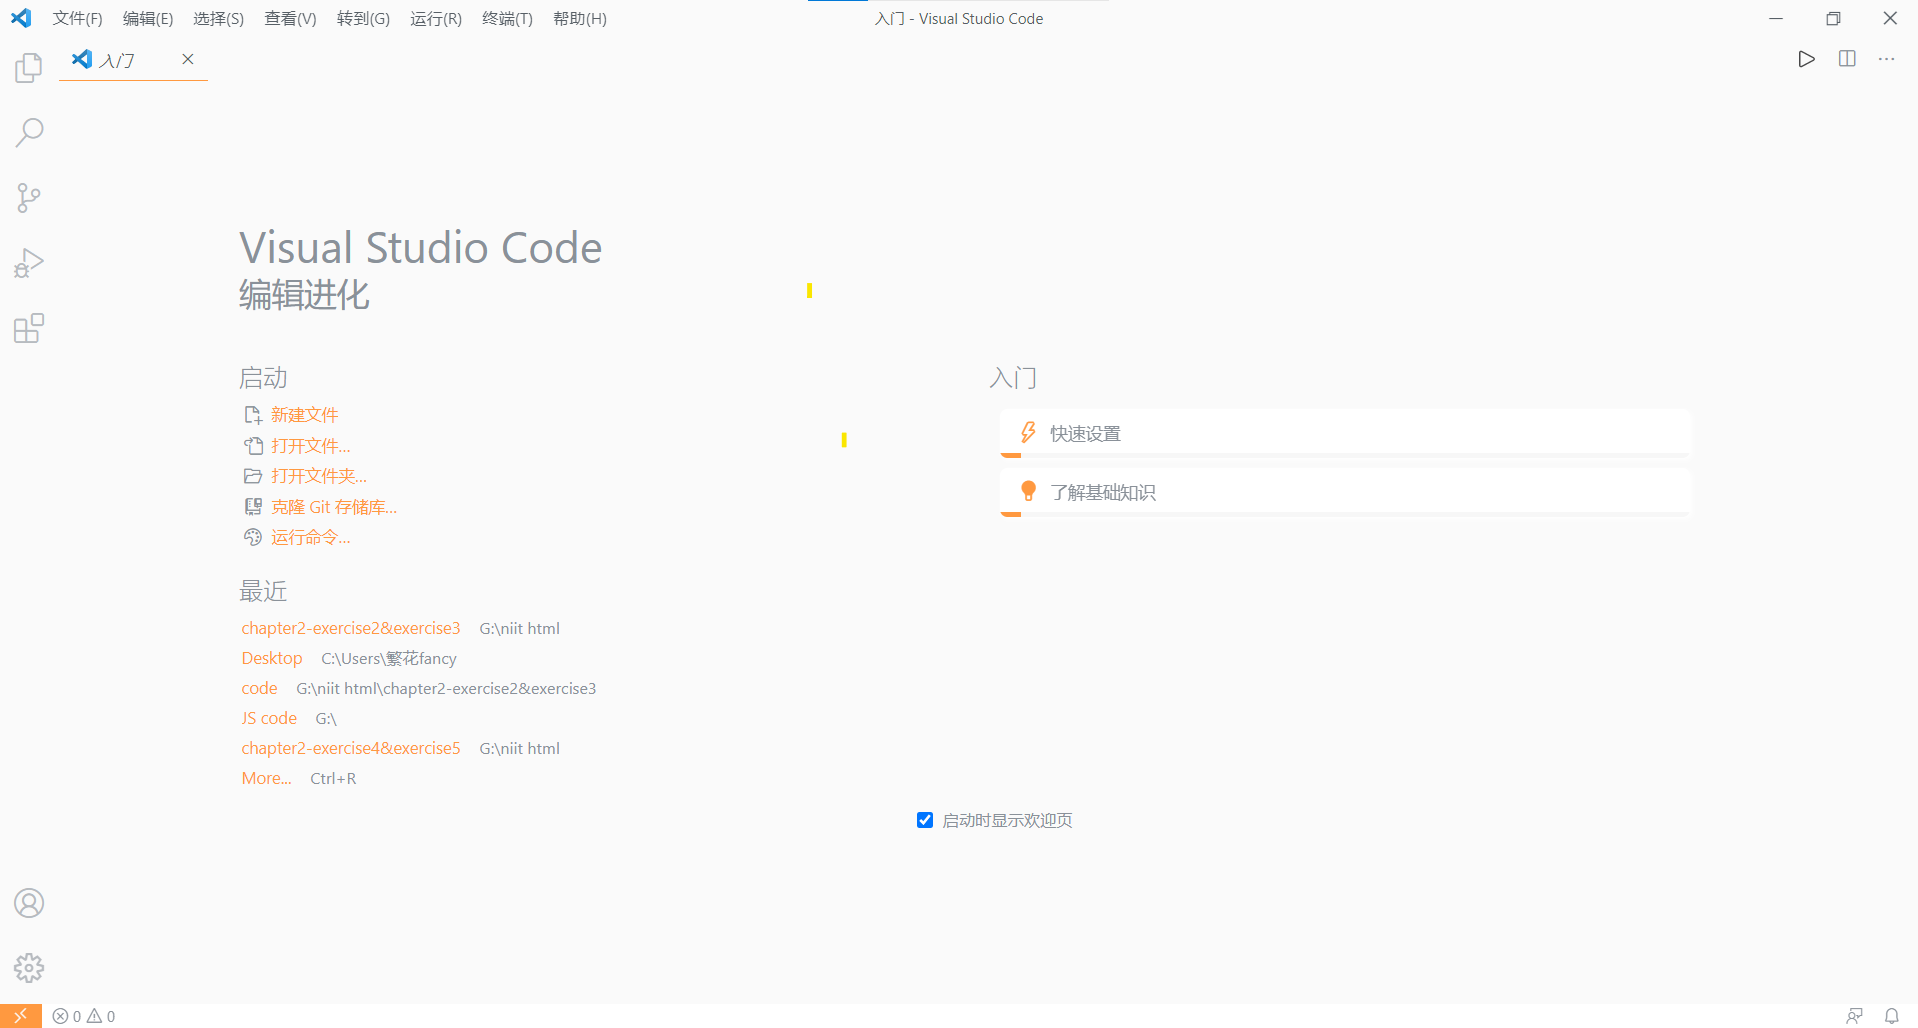The height and width of the screenshot is (1028, 1918).
Task: Open the Extensions view
Action: click(x=29, y=328)
